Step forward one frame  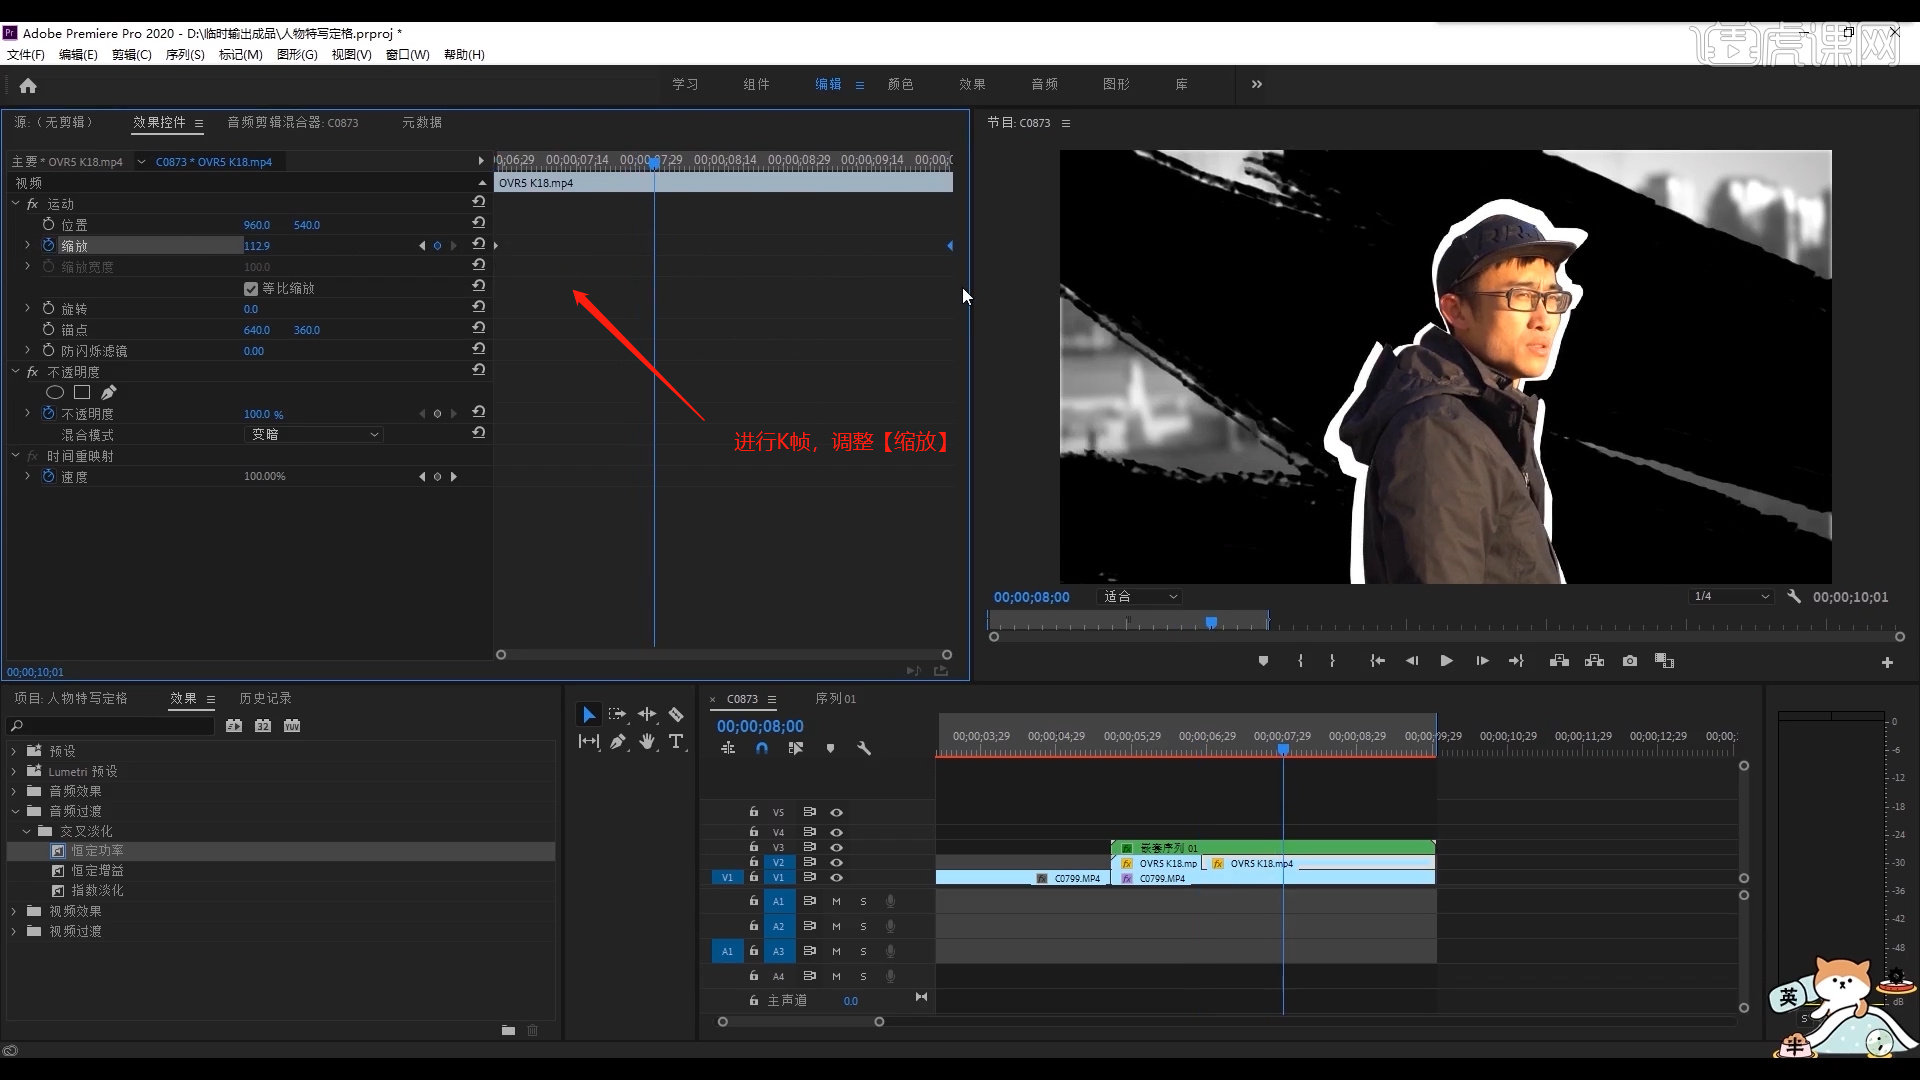1482,661
